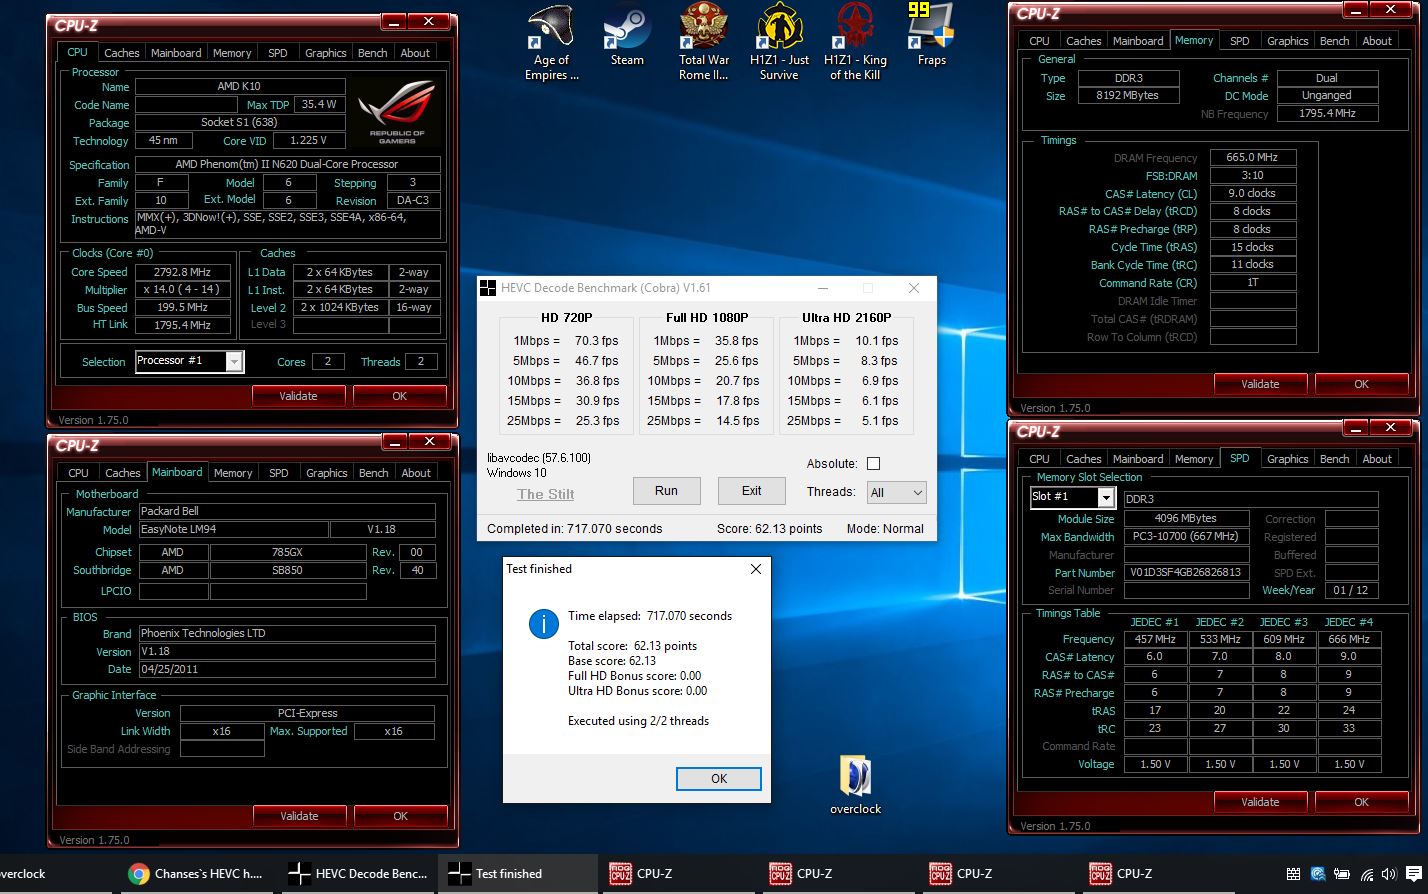
Task: Click the NB Frequency 1795.4 MHz value
Action: [1327, 113]
